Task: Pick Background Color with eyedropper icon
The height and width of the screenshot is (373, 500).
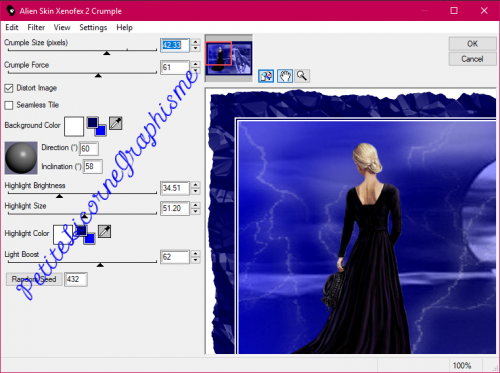Action: pos(116,123)
